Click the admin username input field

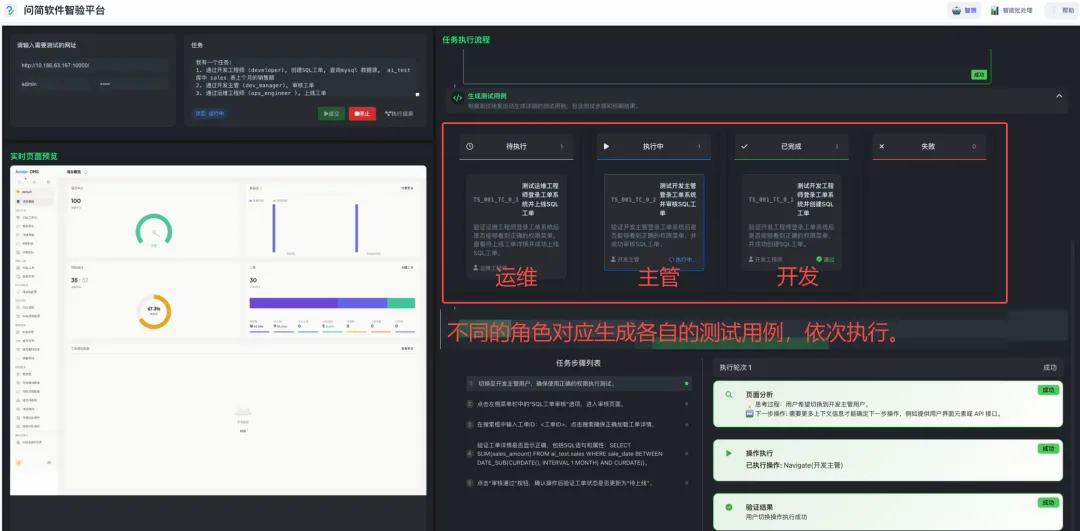[54, 83]
